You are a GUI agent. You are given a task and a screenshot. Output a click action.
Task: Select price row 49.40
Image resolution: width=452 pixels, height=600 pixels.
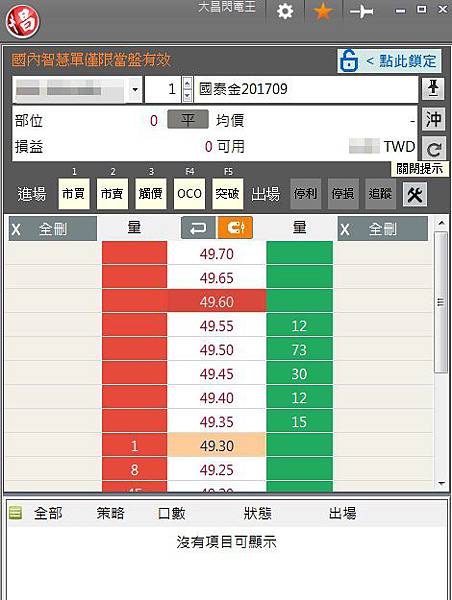click(217, 398)
